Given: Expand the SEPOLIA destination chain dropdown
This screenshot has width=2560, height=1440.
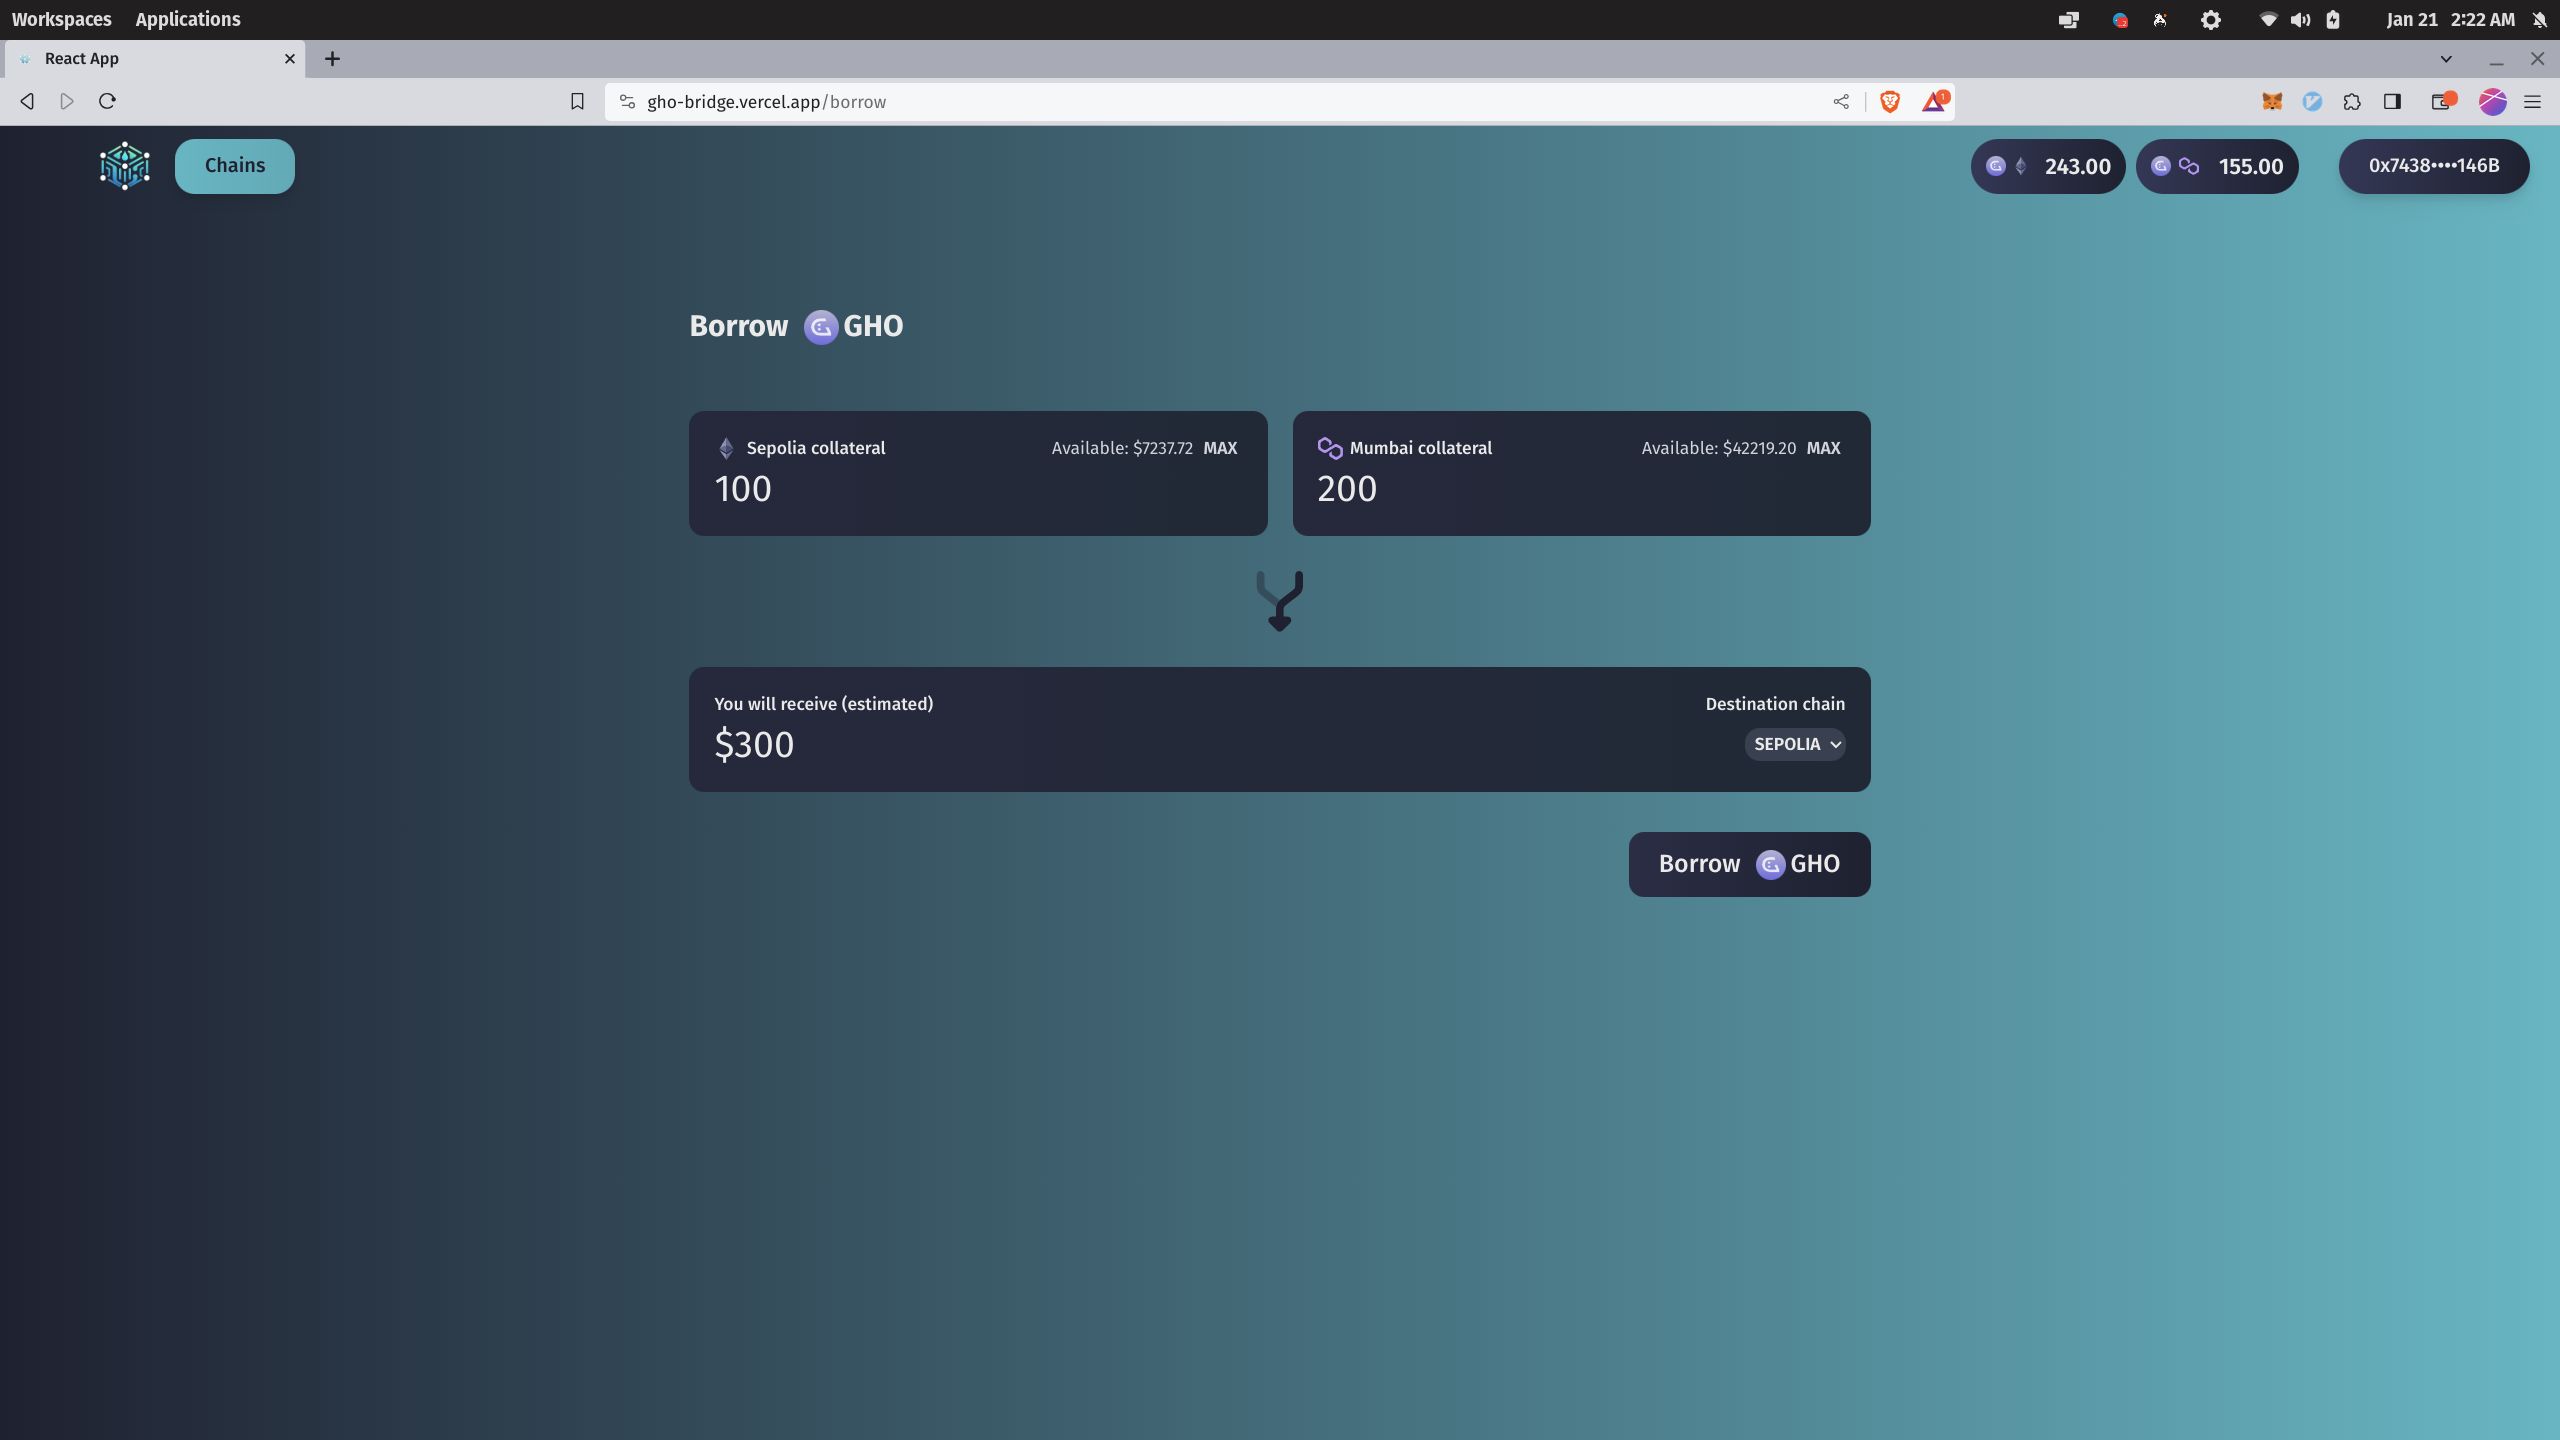Looking at the screenshot, I should [1795, 744].
